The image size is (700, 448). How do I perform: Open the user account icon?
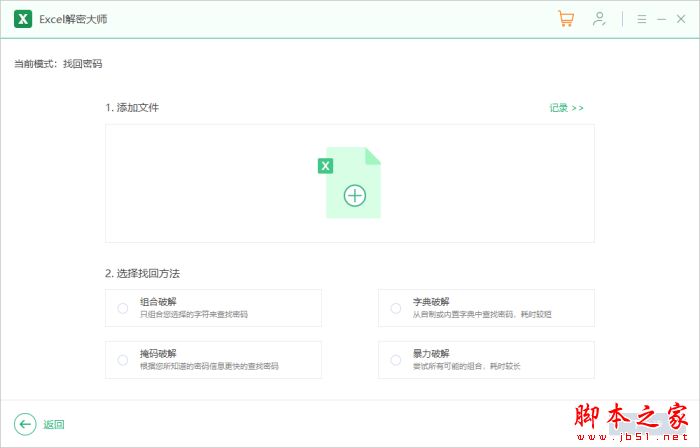tap(599, 19)
